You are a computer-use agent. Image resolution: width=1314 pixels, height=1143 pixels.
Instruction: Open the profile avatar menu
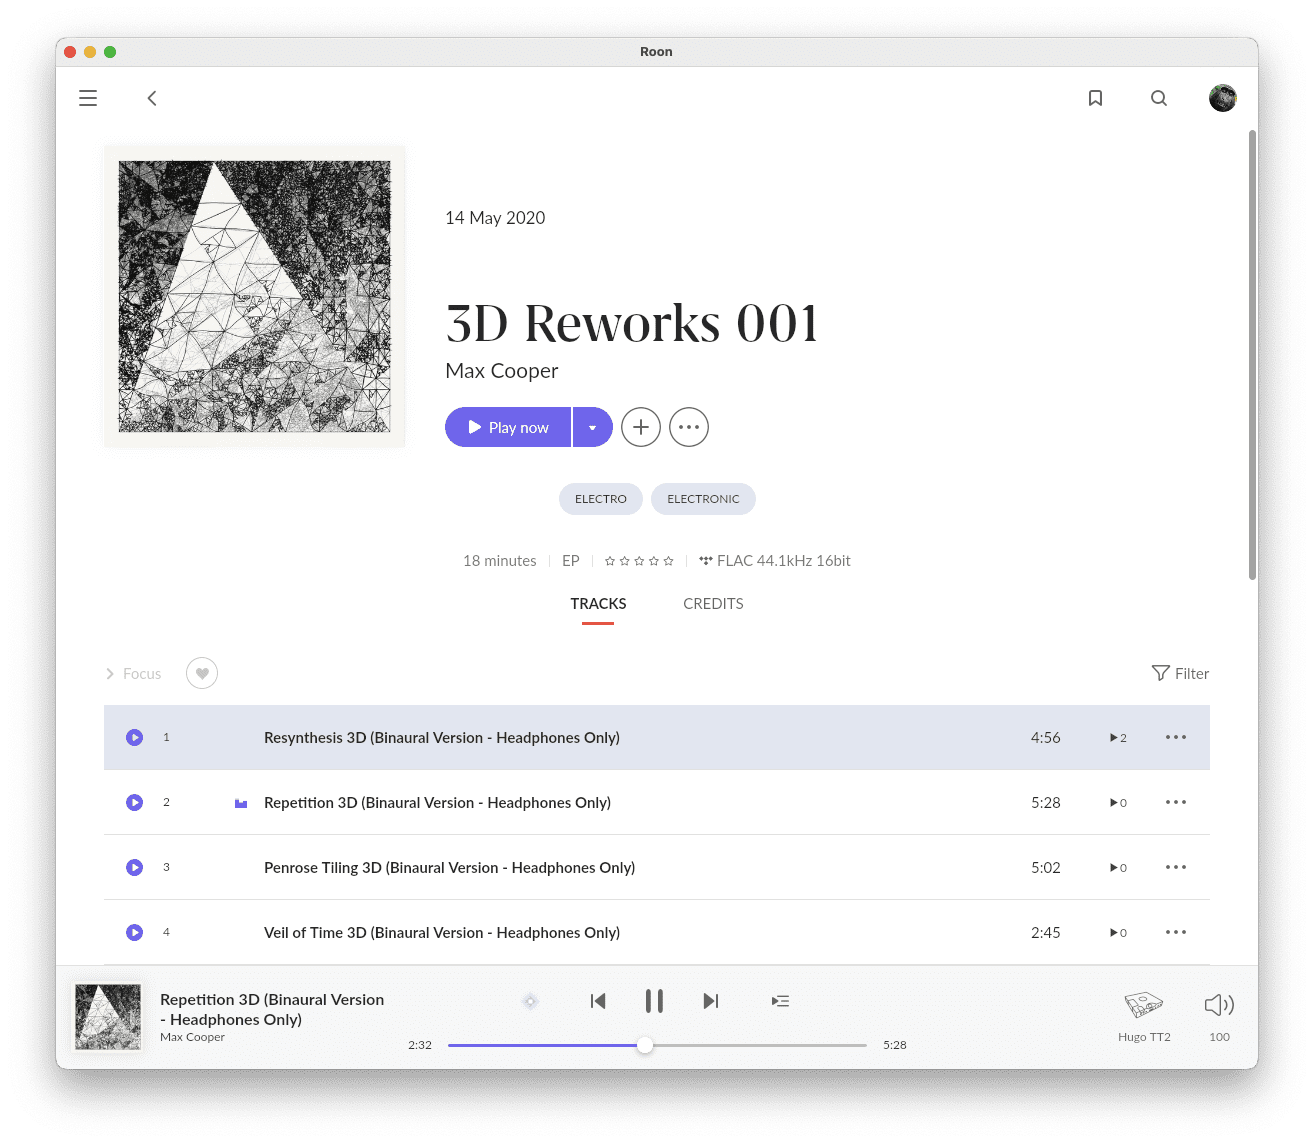click(x=1223, y=98)
